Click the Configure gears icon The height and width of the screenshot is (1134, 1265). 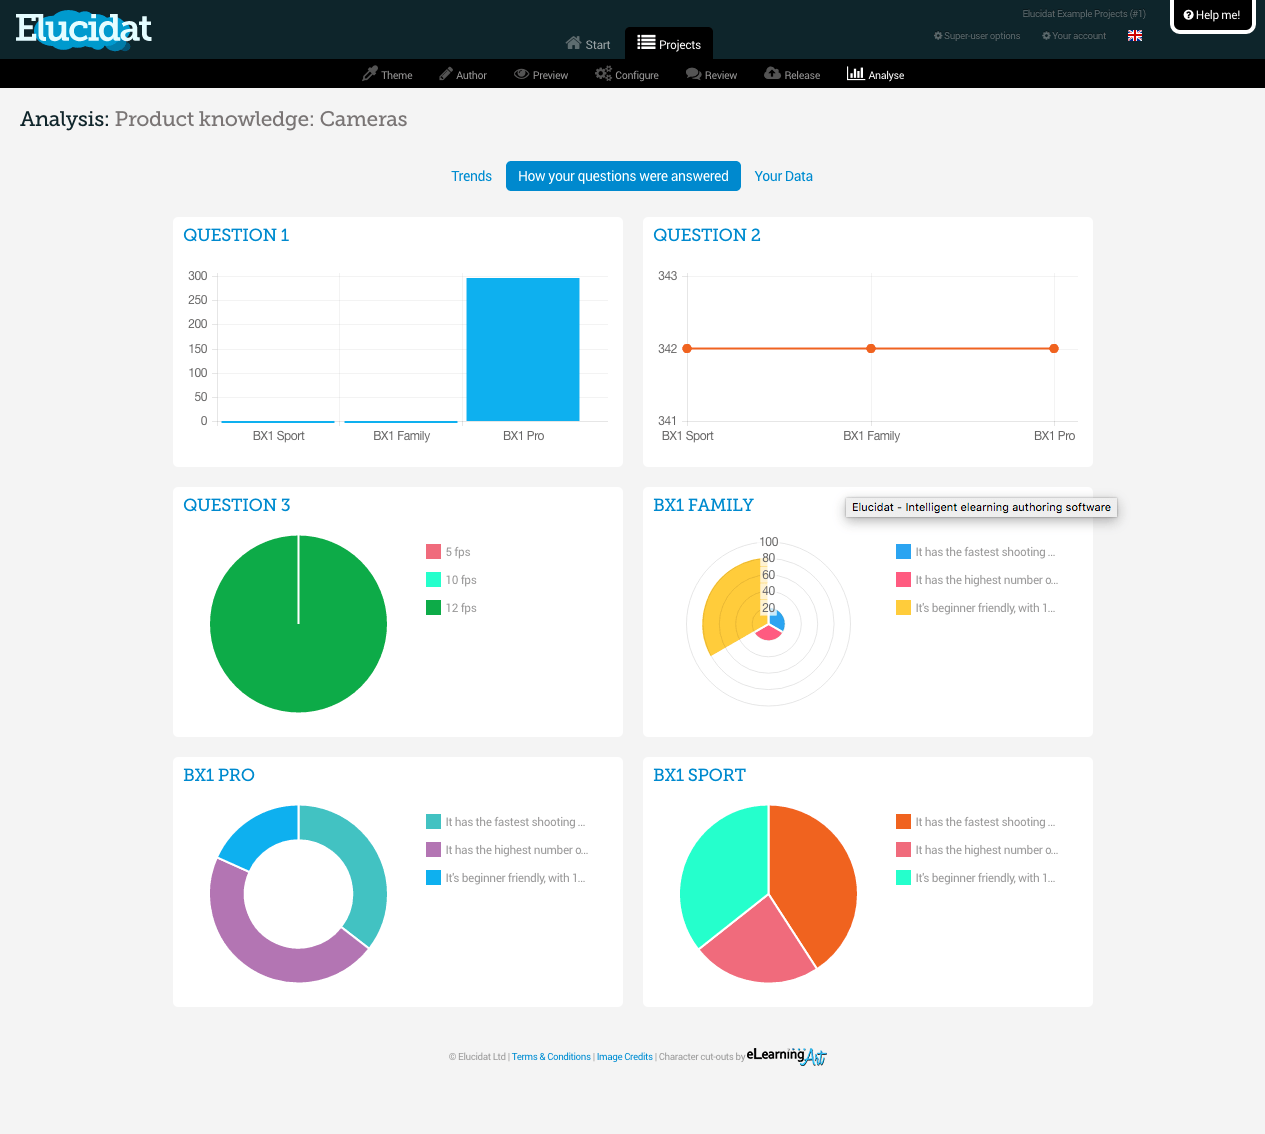pyautogui.click(x=603, y=74)
